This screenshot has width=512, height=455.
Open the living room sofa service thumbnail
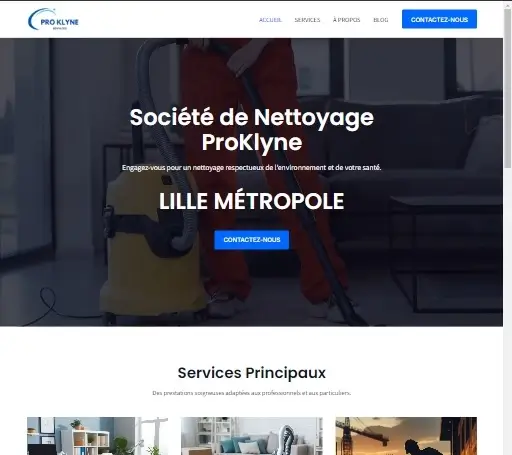tap(252, 436)
